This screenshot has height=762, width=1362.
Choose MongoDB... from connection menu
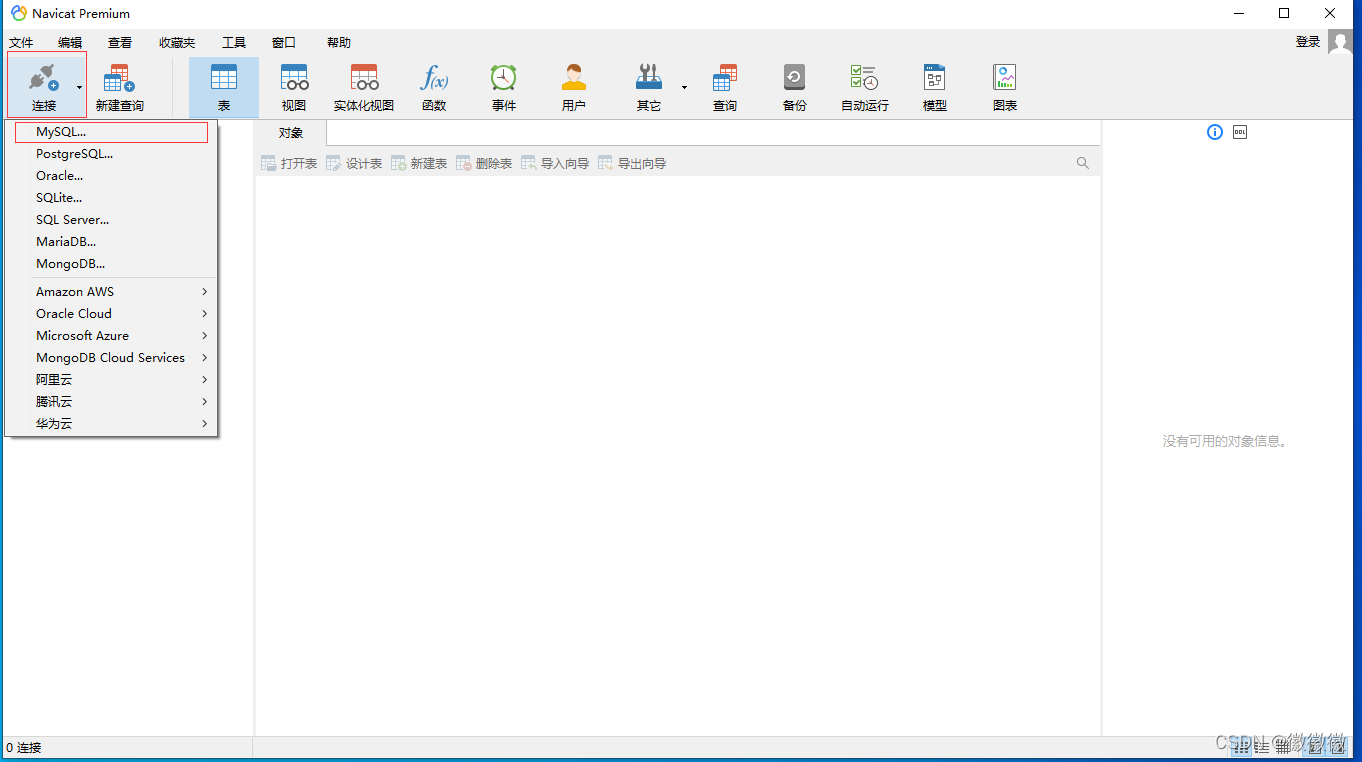pyautogui.click(x=111, y=264)
